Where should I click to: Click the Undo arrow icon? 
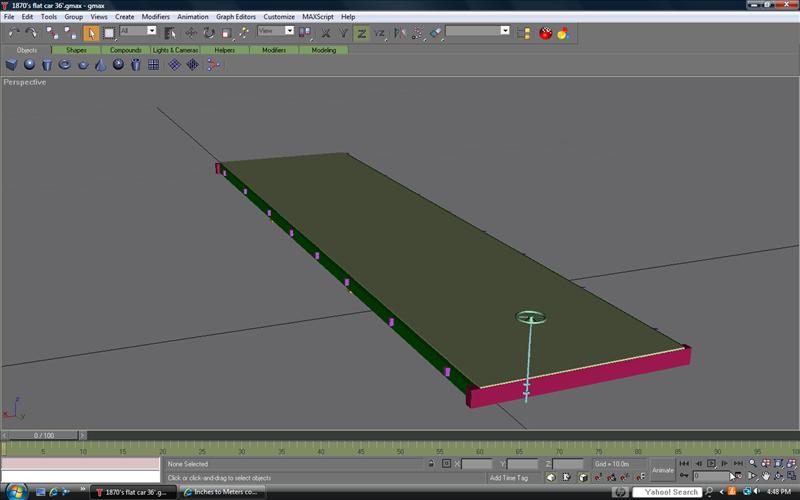point(13,33)
